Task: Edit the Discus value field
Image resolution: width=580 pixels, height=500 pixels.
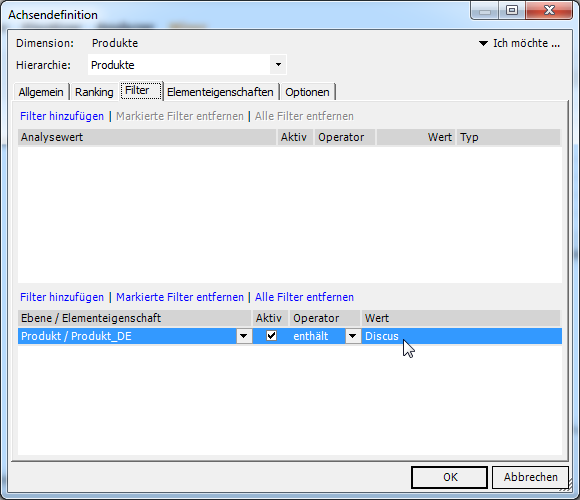Action: click(462, 336)
